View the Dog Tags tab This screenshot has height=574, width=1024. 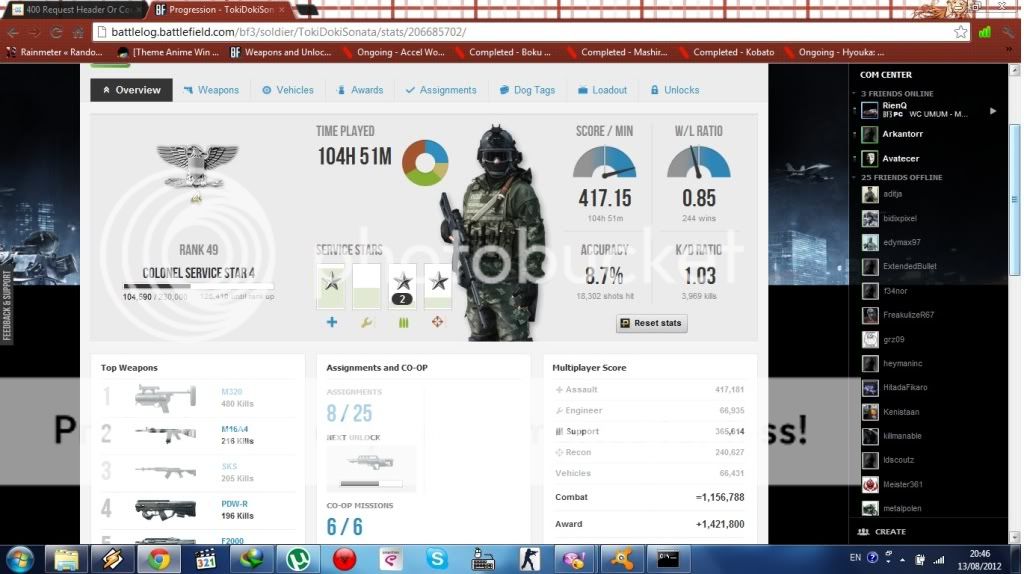[x=527, y=90]
